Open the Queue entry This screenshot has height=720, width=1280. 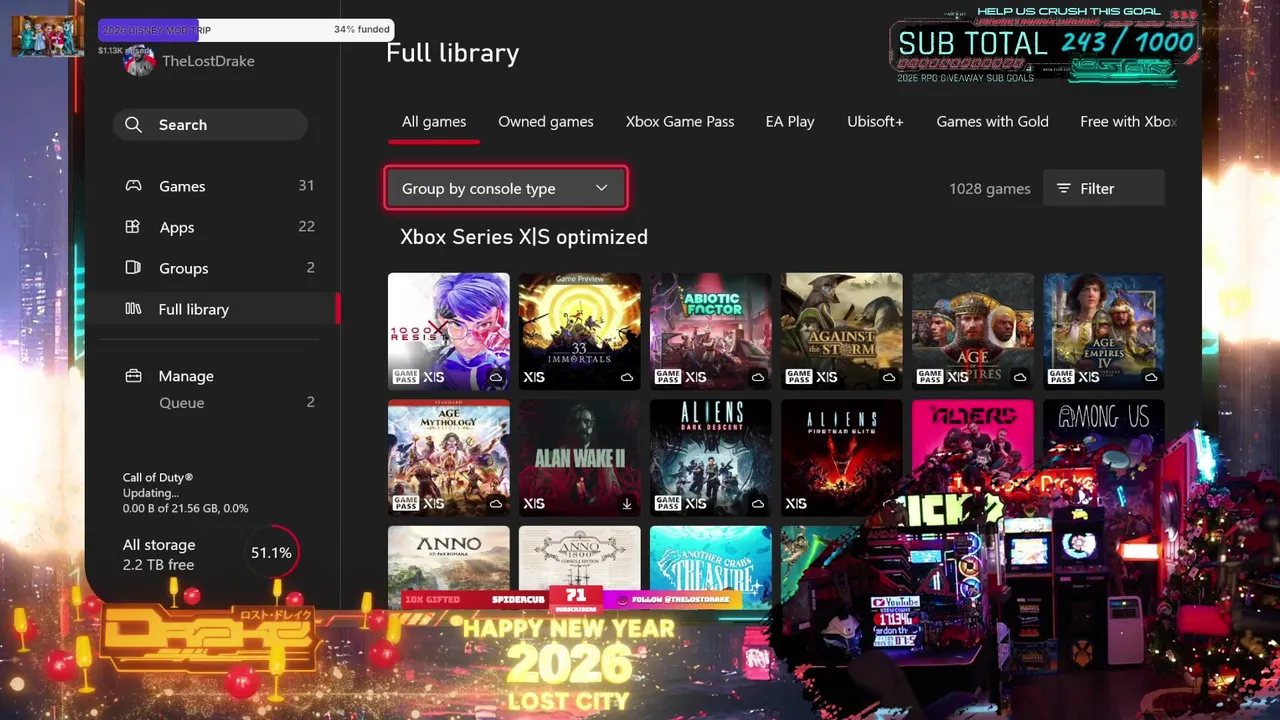pyautogui.click(x=219, y=402)
